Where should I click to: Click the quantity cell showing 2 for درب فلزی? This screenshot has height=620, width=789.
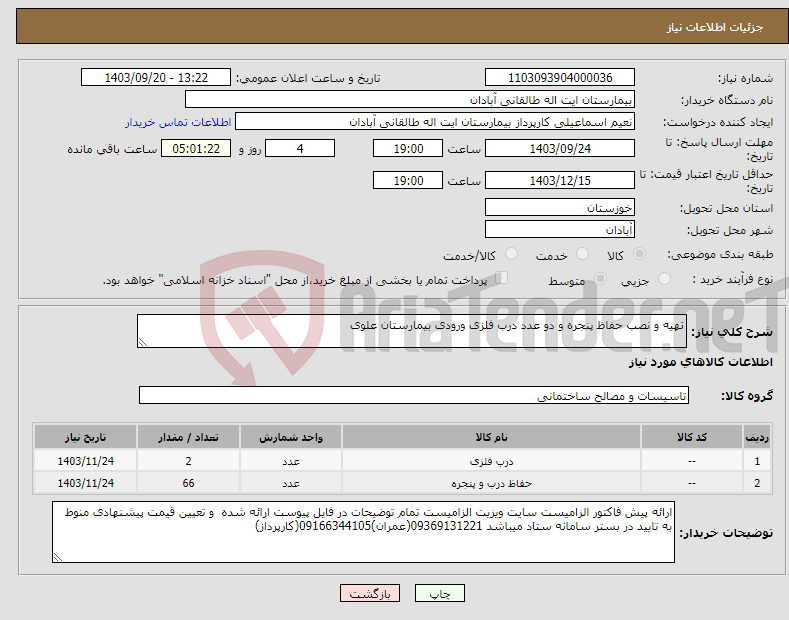tap(188, 461)
